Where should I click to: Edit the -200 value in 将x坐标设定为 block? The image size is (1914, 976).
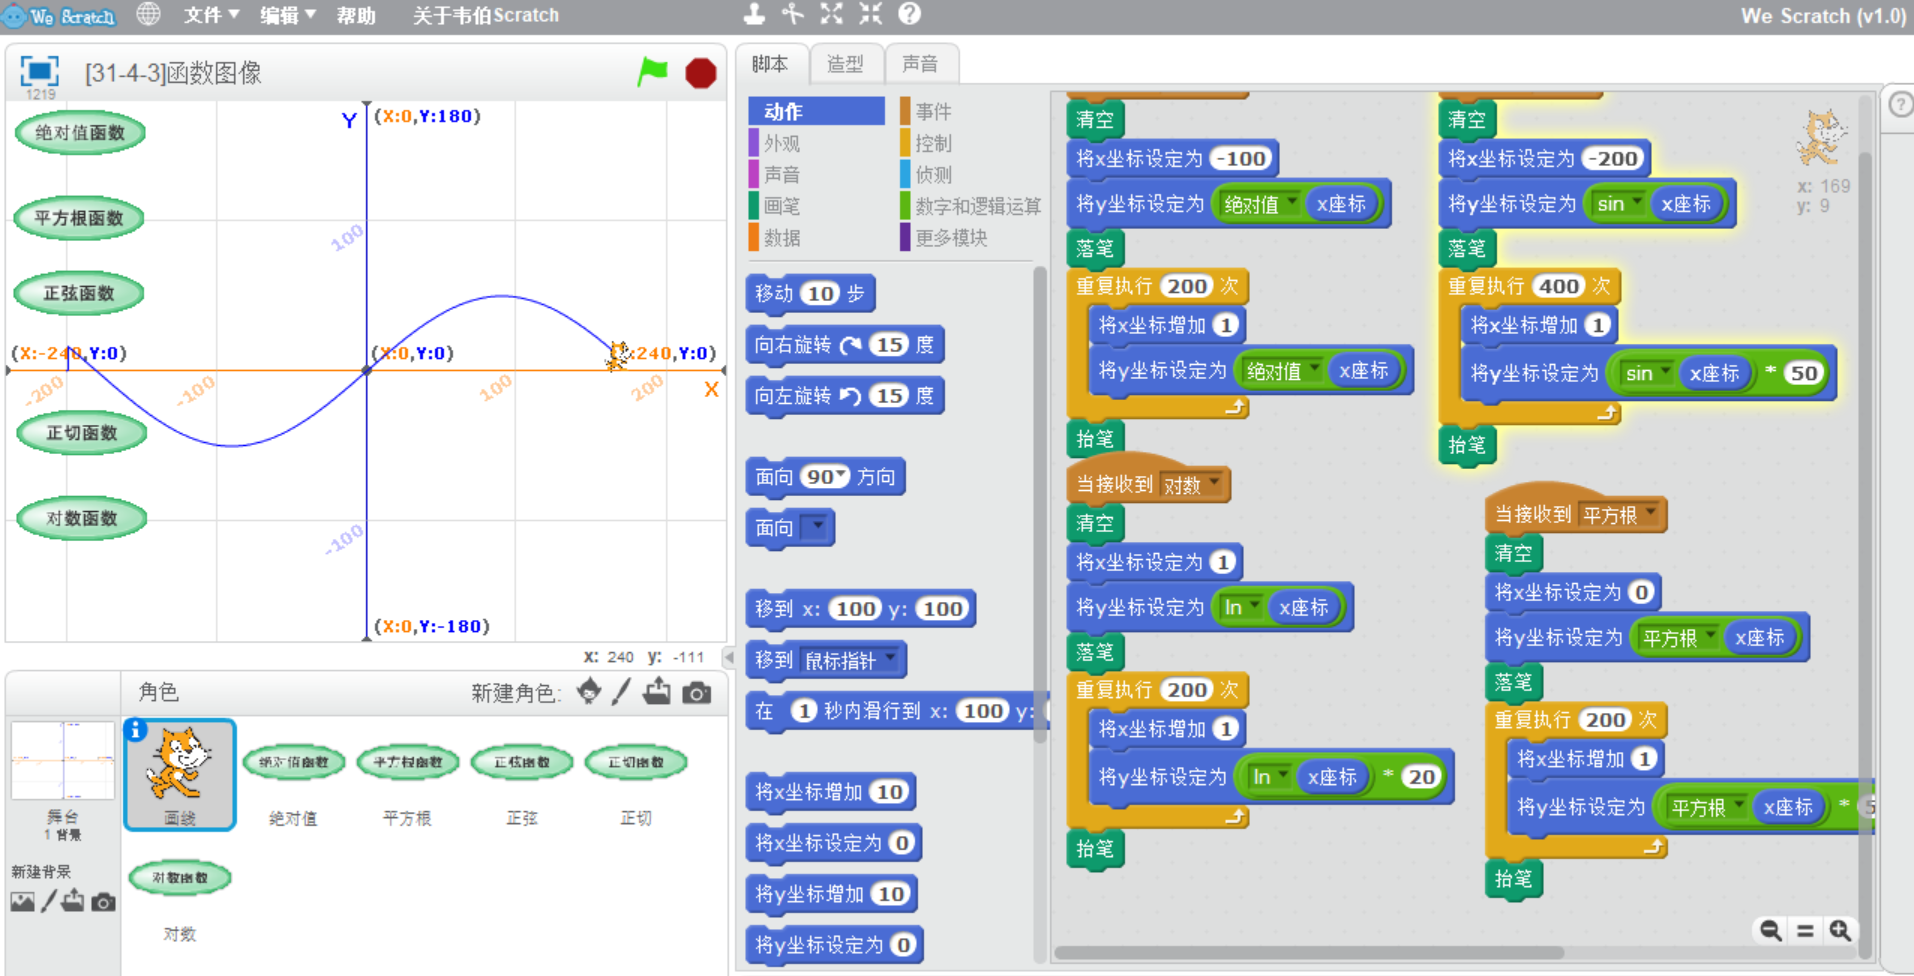[1612, 158]
